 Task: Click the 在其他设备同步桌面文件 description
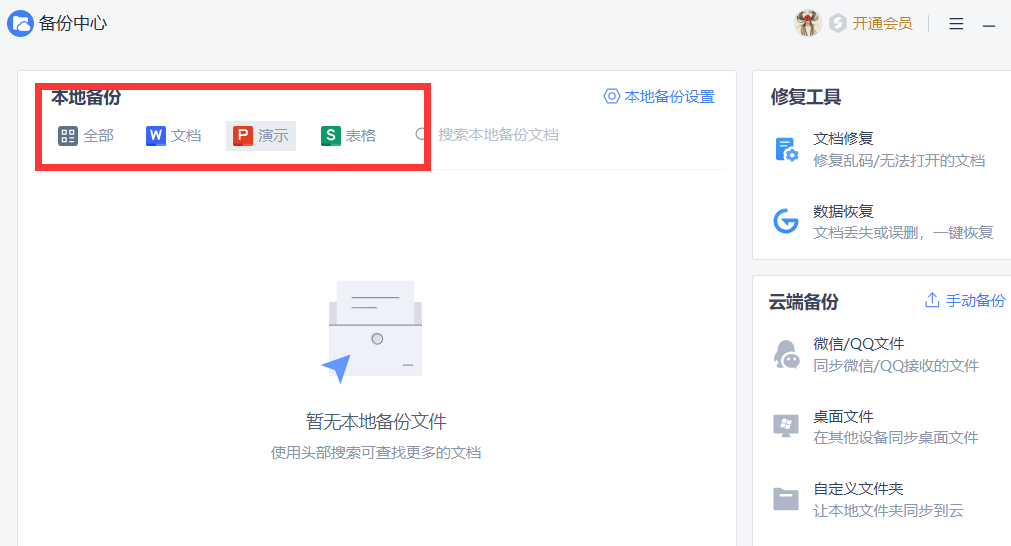pos(896,438)
